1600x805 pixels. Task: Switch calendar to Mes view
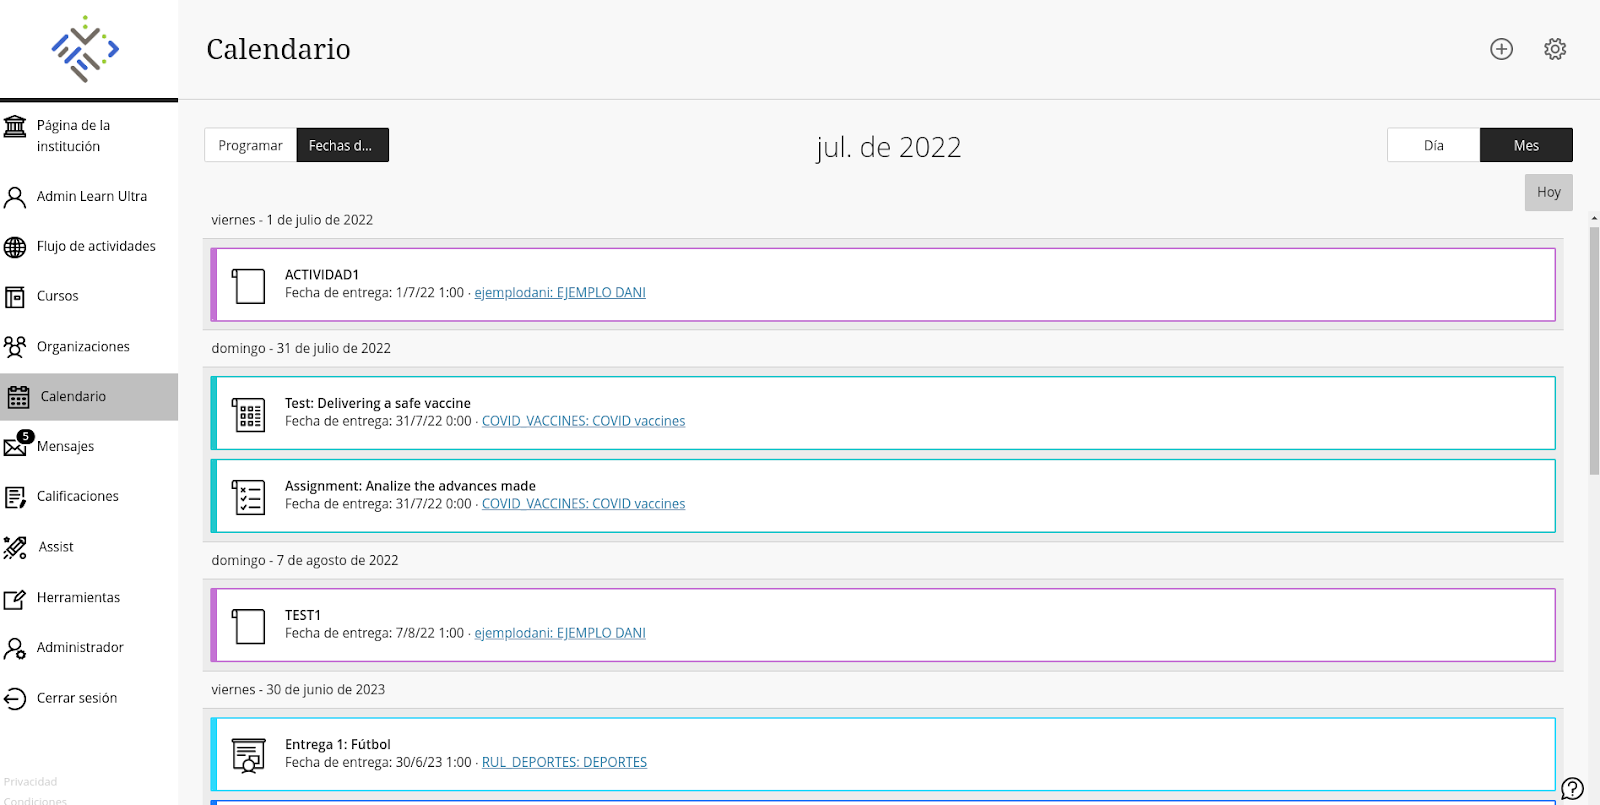tap(1526, 145)
